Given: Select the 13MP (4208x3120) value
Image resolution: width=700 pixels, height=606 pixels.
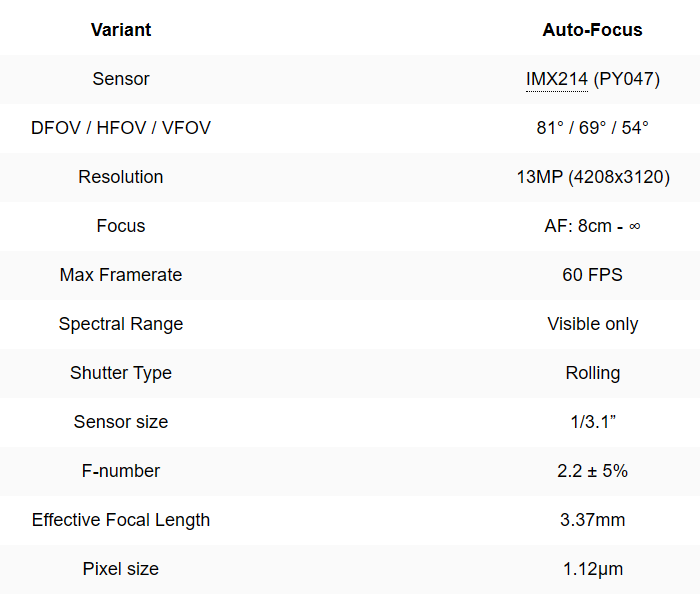Looking at the screenshot, I should pyautogui.click(x=593, y=177).
